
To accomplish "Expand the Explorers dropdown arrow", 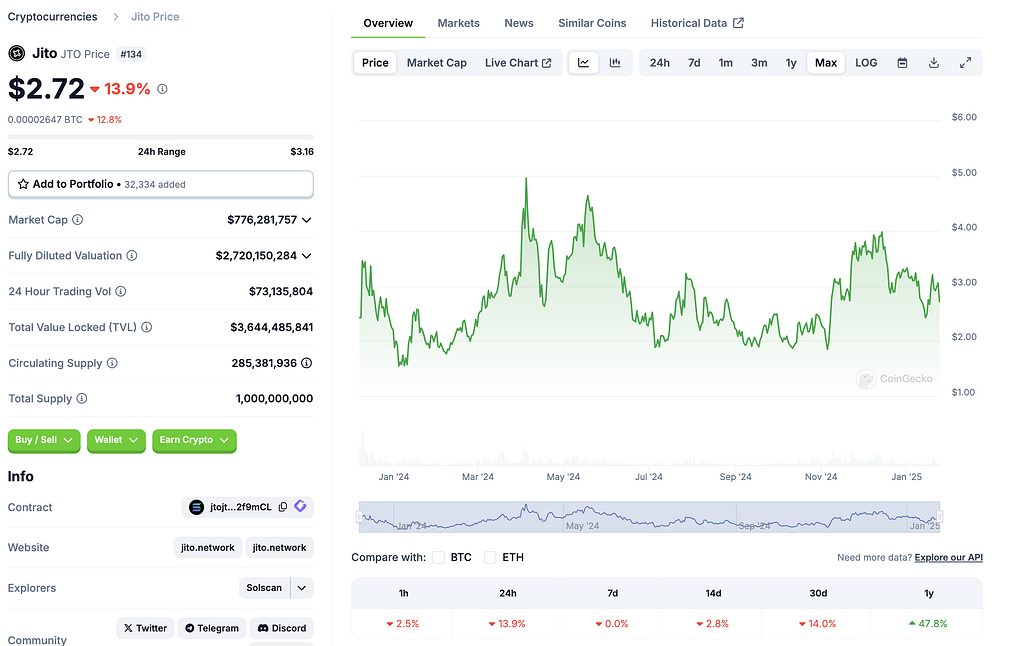I will (x=302, y=588).
